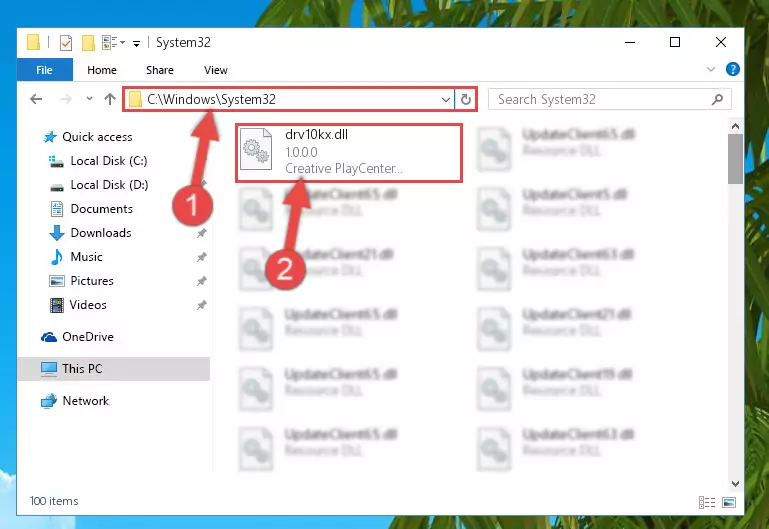The width and height of the screenshot is (769, 529).
Task: Open Local Disk (C:) in sidebar
Action: point(109,161)
